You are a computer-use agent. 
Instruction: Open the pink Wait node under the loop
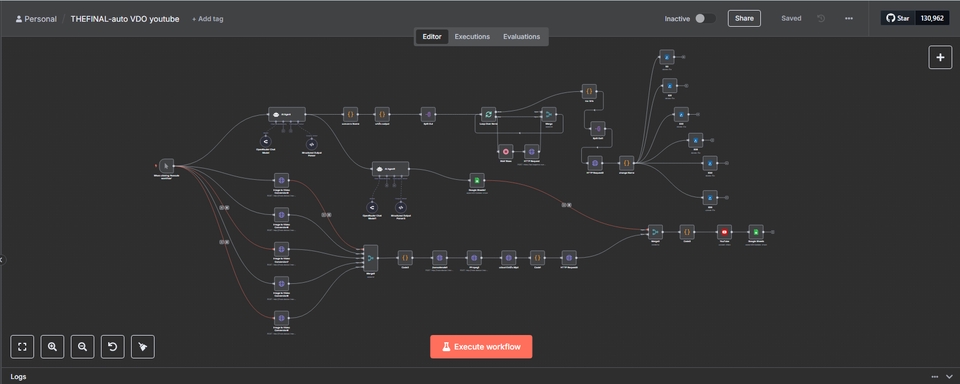click(x=505, y=151)
